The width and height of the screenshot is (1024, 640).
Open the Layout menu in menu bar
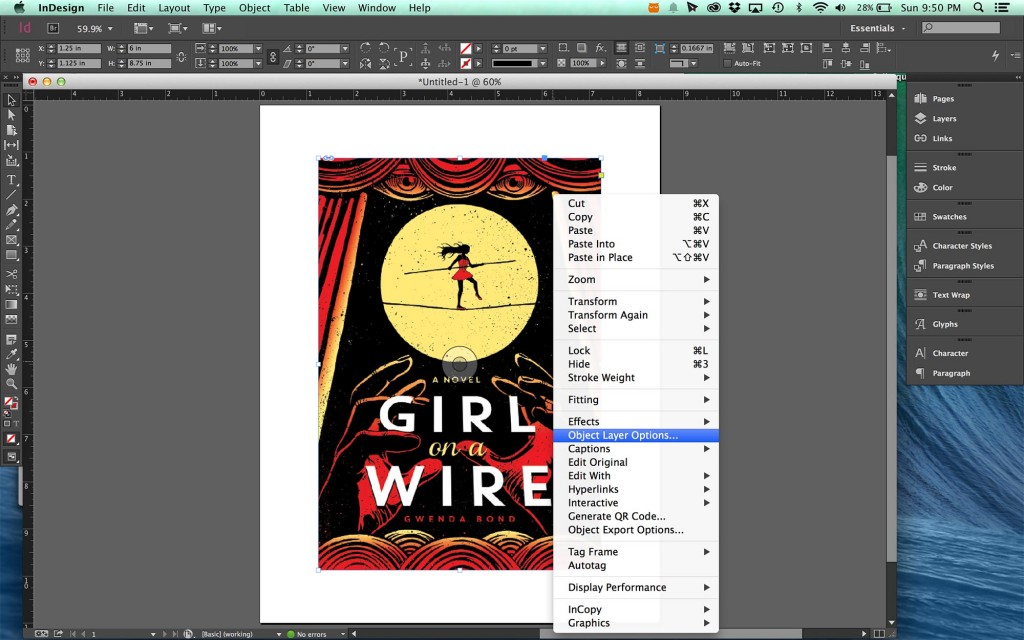174,8
